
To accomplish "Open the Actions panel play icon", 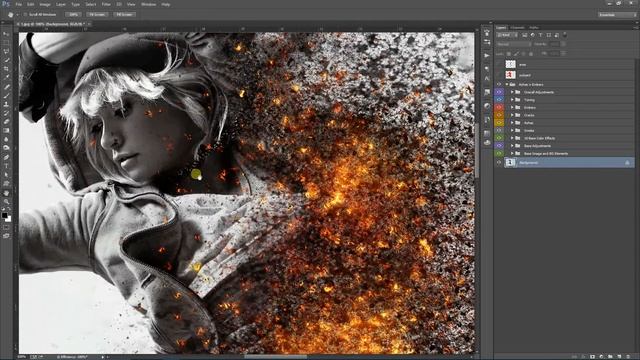I will click(487, 55).
